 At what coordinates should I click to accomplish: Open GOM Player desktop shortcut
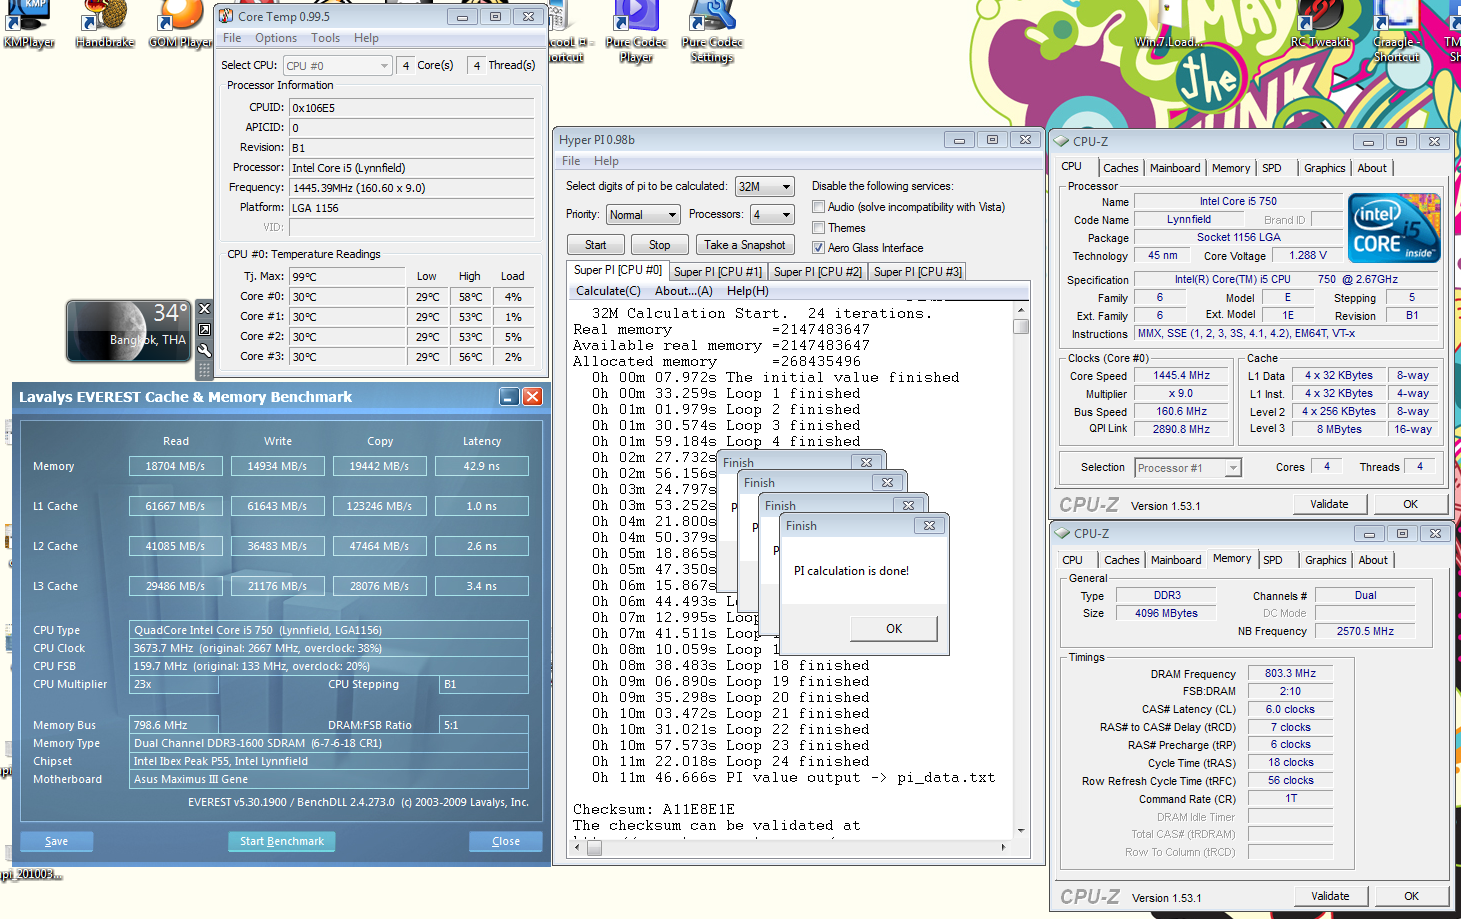click(x=180, y=22)
